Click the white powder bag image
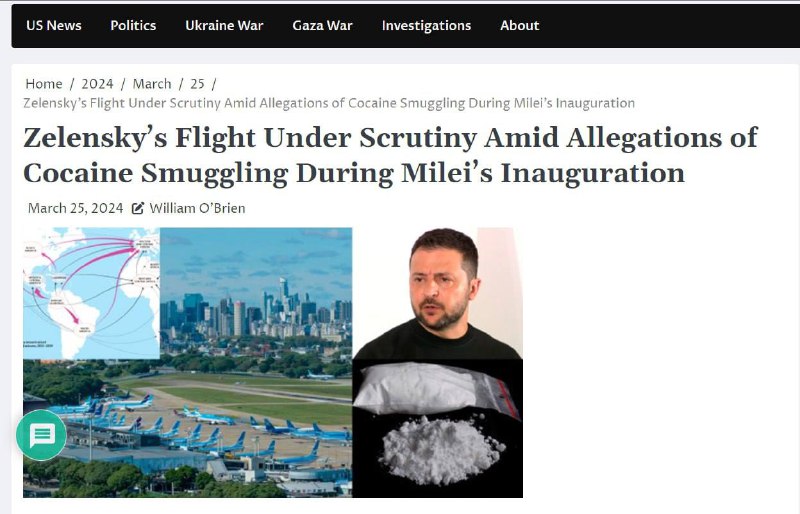The image size is (800, 514). [x=437, y=428]
